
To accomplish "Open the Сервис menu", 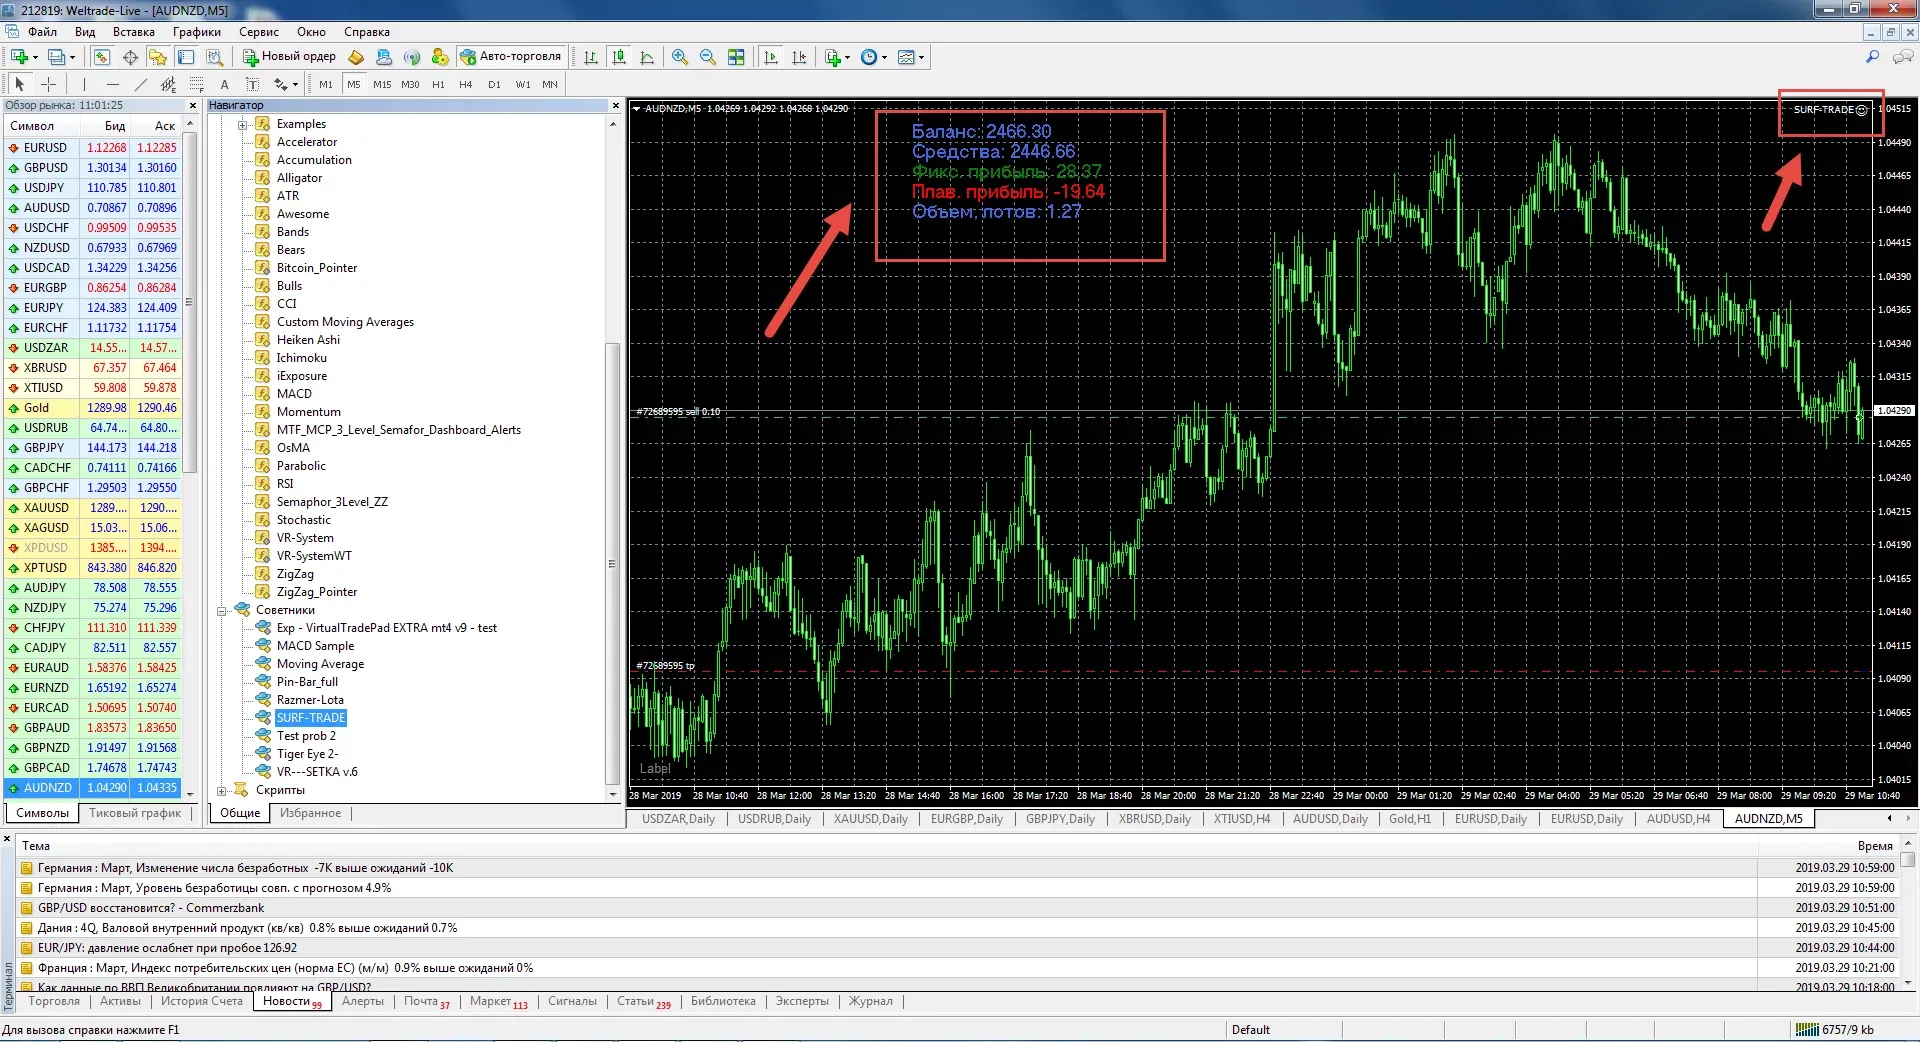I will click(258, 32).
